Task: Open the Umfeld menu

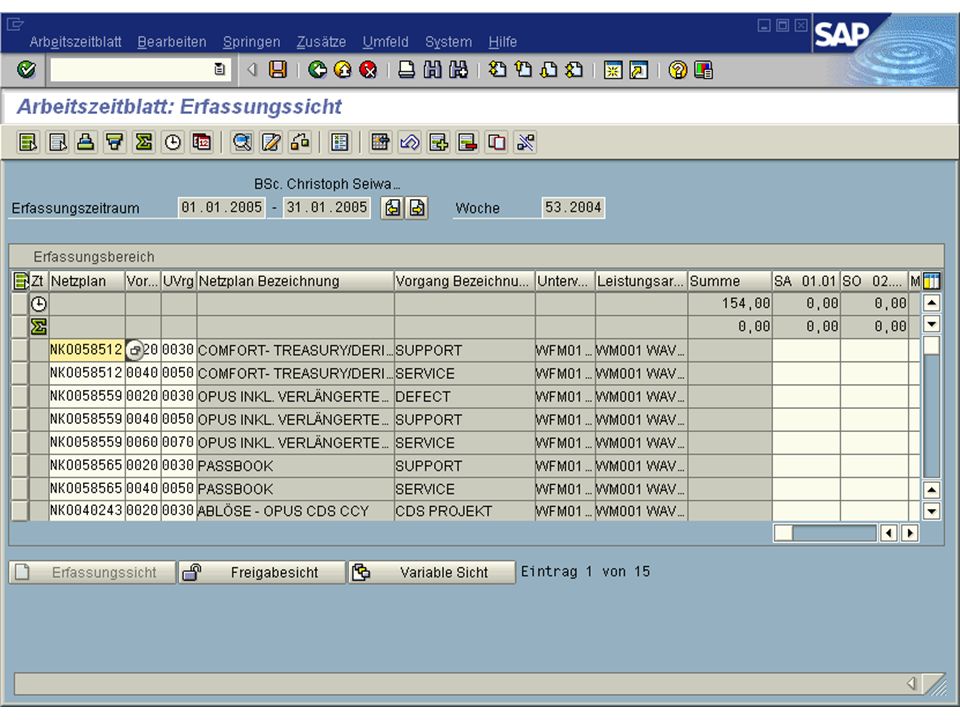Action: click(x=385, y=42)
